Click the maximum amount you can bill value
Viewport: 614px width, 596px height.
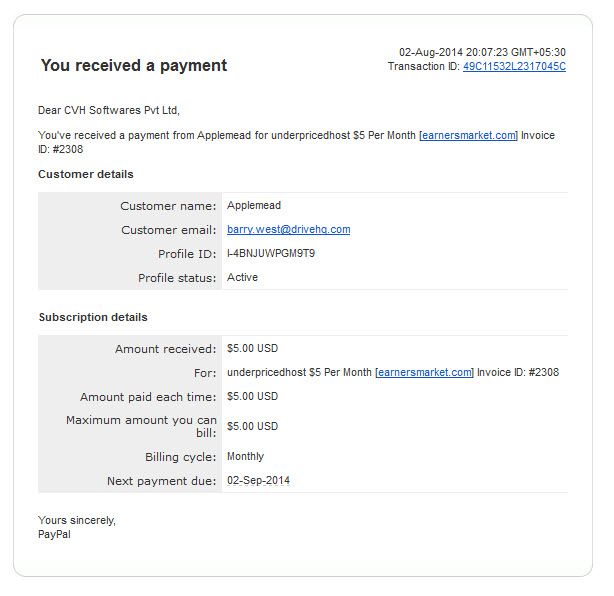coord(253,426)
